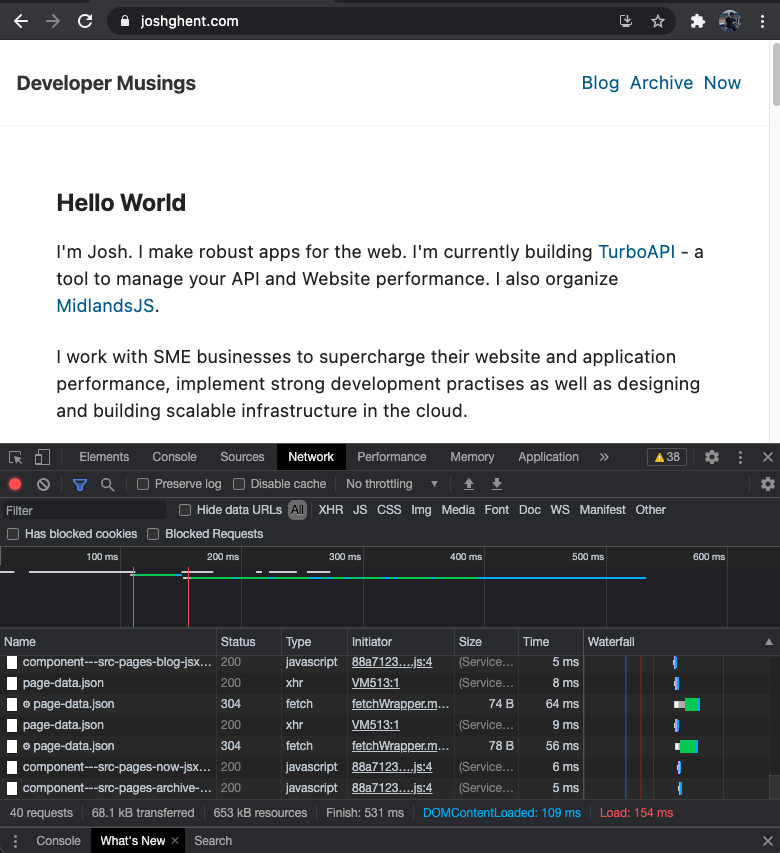Toggle the network filter funnel
Screen dimensions: 780x853
point(80,484)
